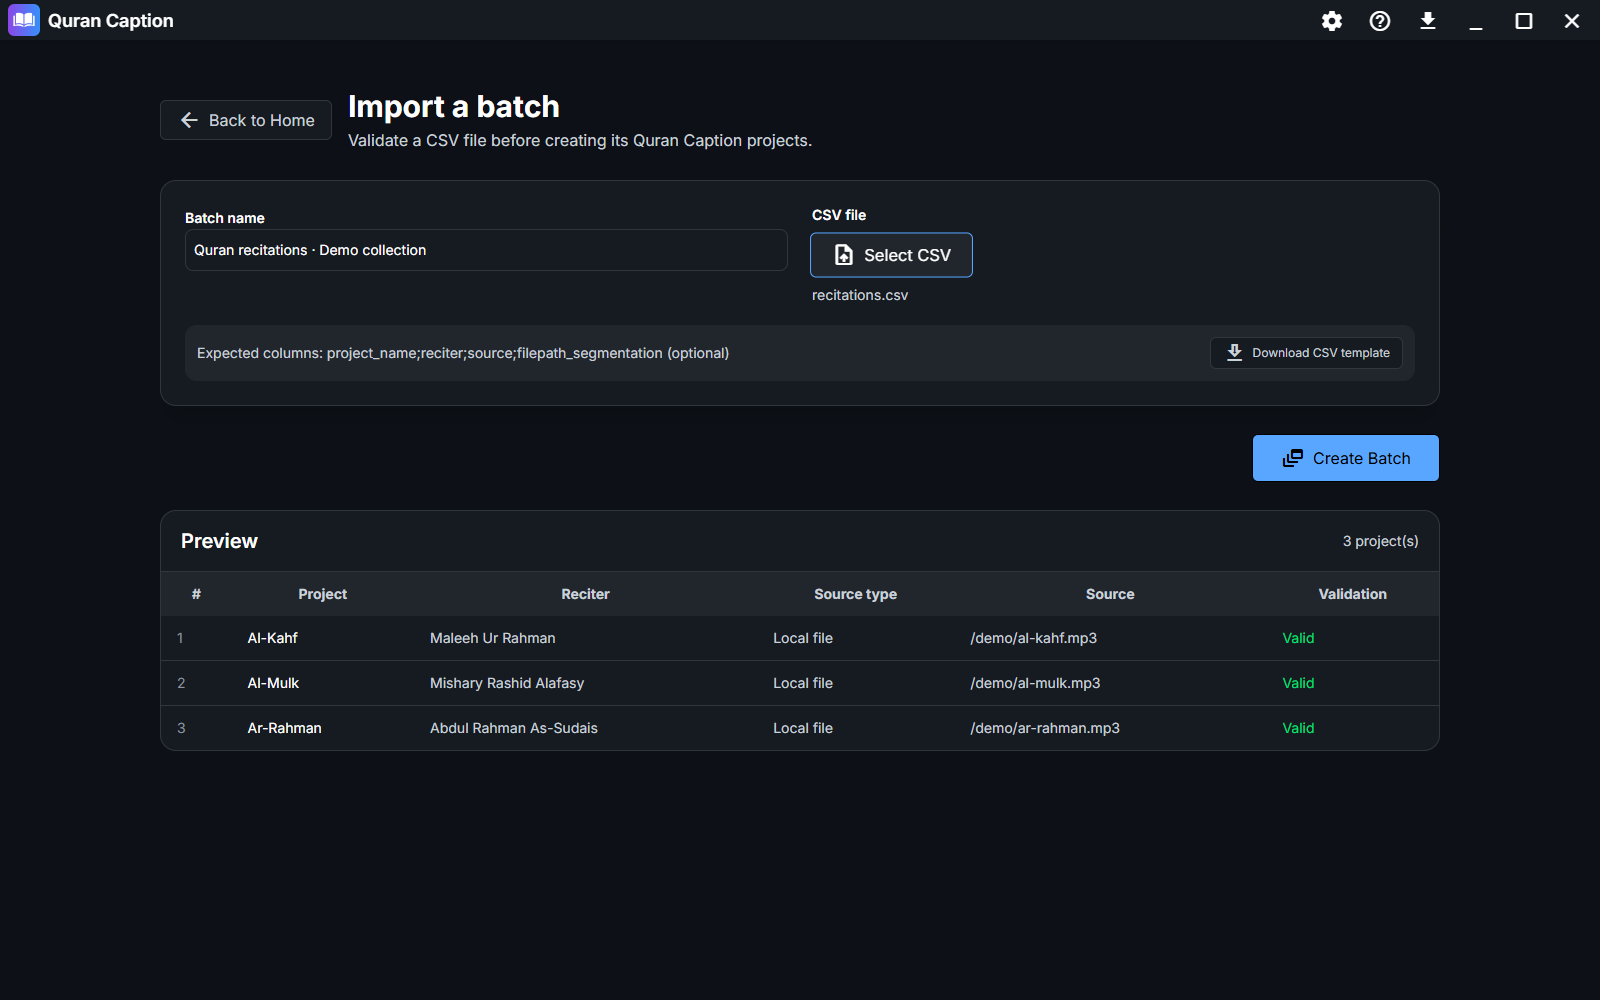Click source /demo/ar-rahman.mp3
The image size is (1600, 1000).
(1045, 728)
